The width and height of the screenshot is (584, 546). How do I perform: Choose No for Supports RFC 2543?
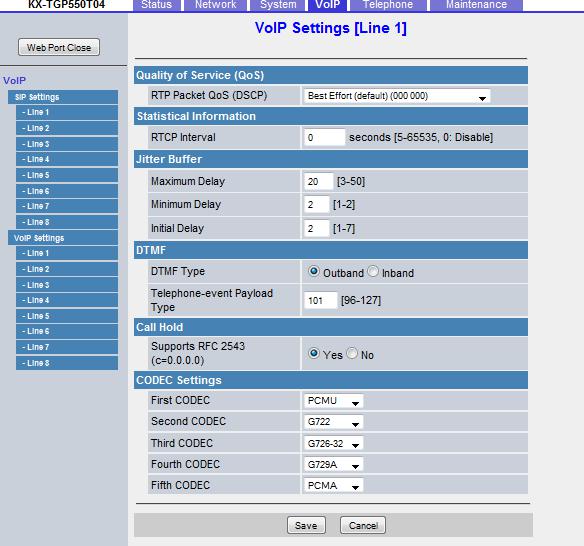click(x=352, y=353)
